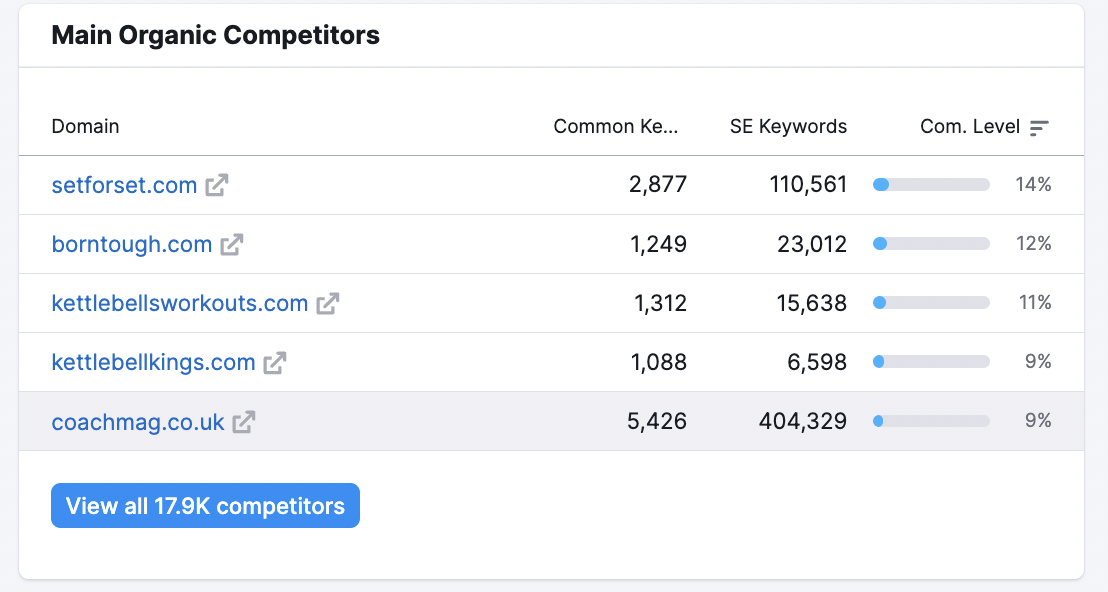Viewport: 1108px width, 592px height.
Task: Select the kettlebellsworkouts.com domain link
Action: pyautogui.click(x=180, y=303)
